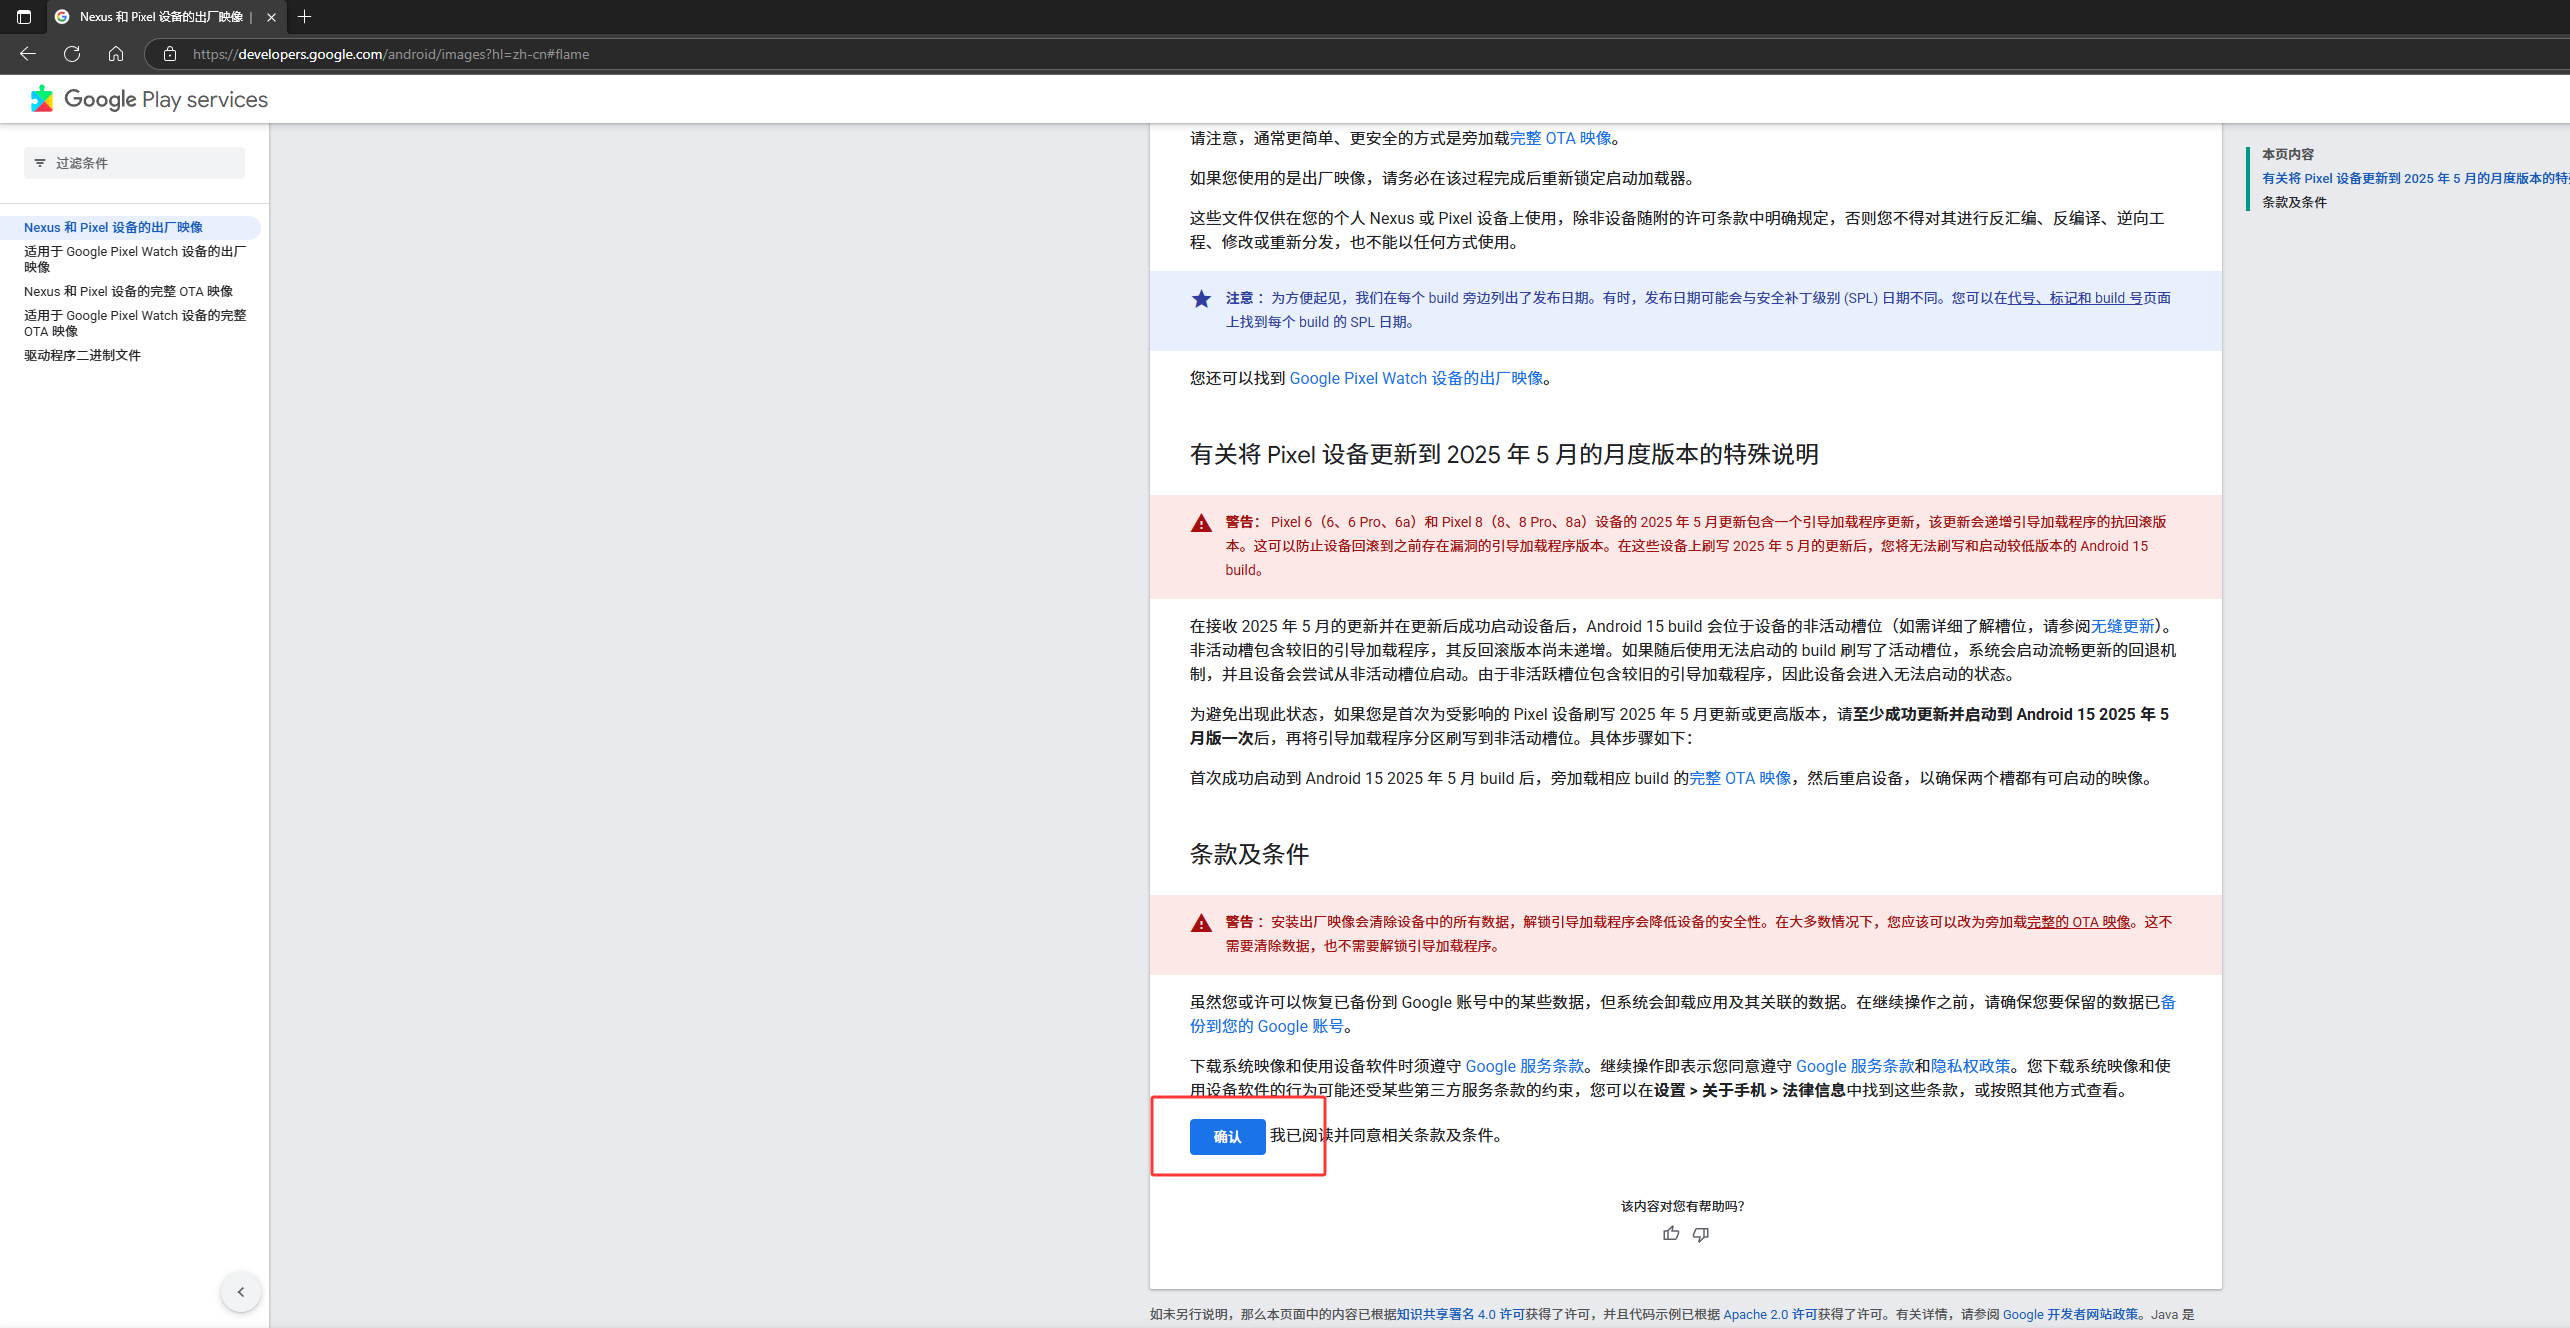Screen dimensions: 2570x1328
Task: Click the 本页内容 label
Action: [2288, 154]
